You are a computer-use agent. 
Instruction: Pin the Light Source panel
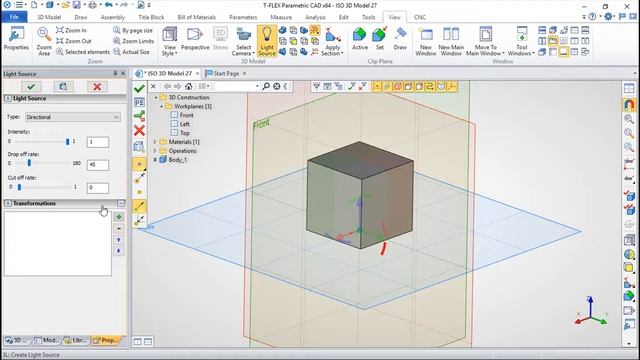[x=116, y=73]
